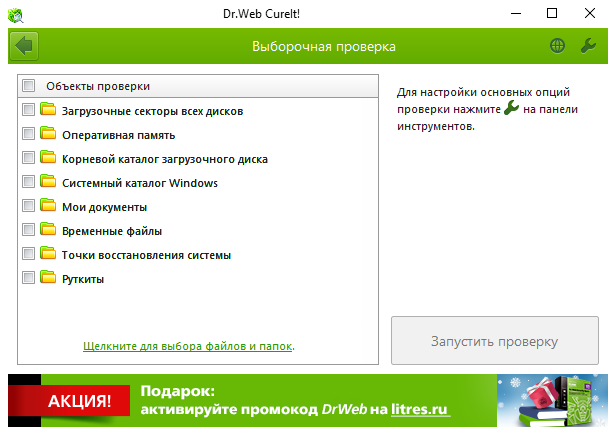Enable the Мои документы checkbox
616x435 pixels.
pyautogui.click(x=28, y=206)
